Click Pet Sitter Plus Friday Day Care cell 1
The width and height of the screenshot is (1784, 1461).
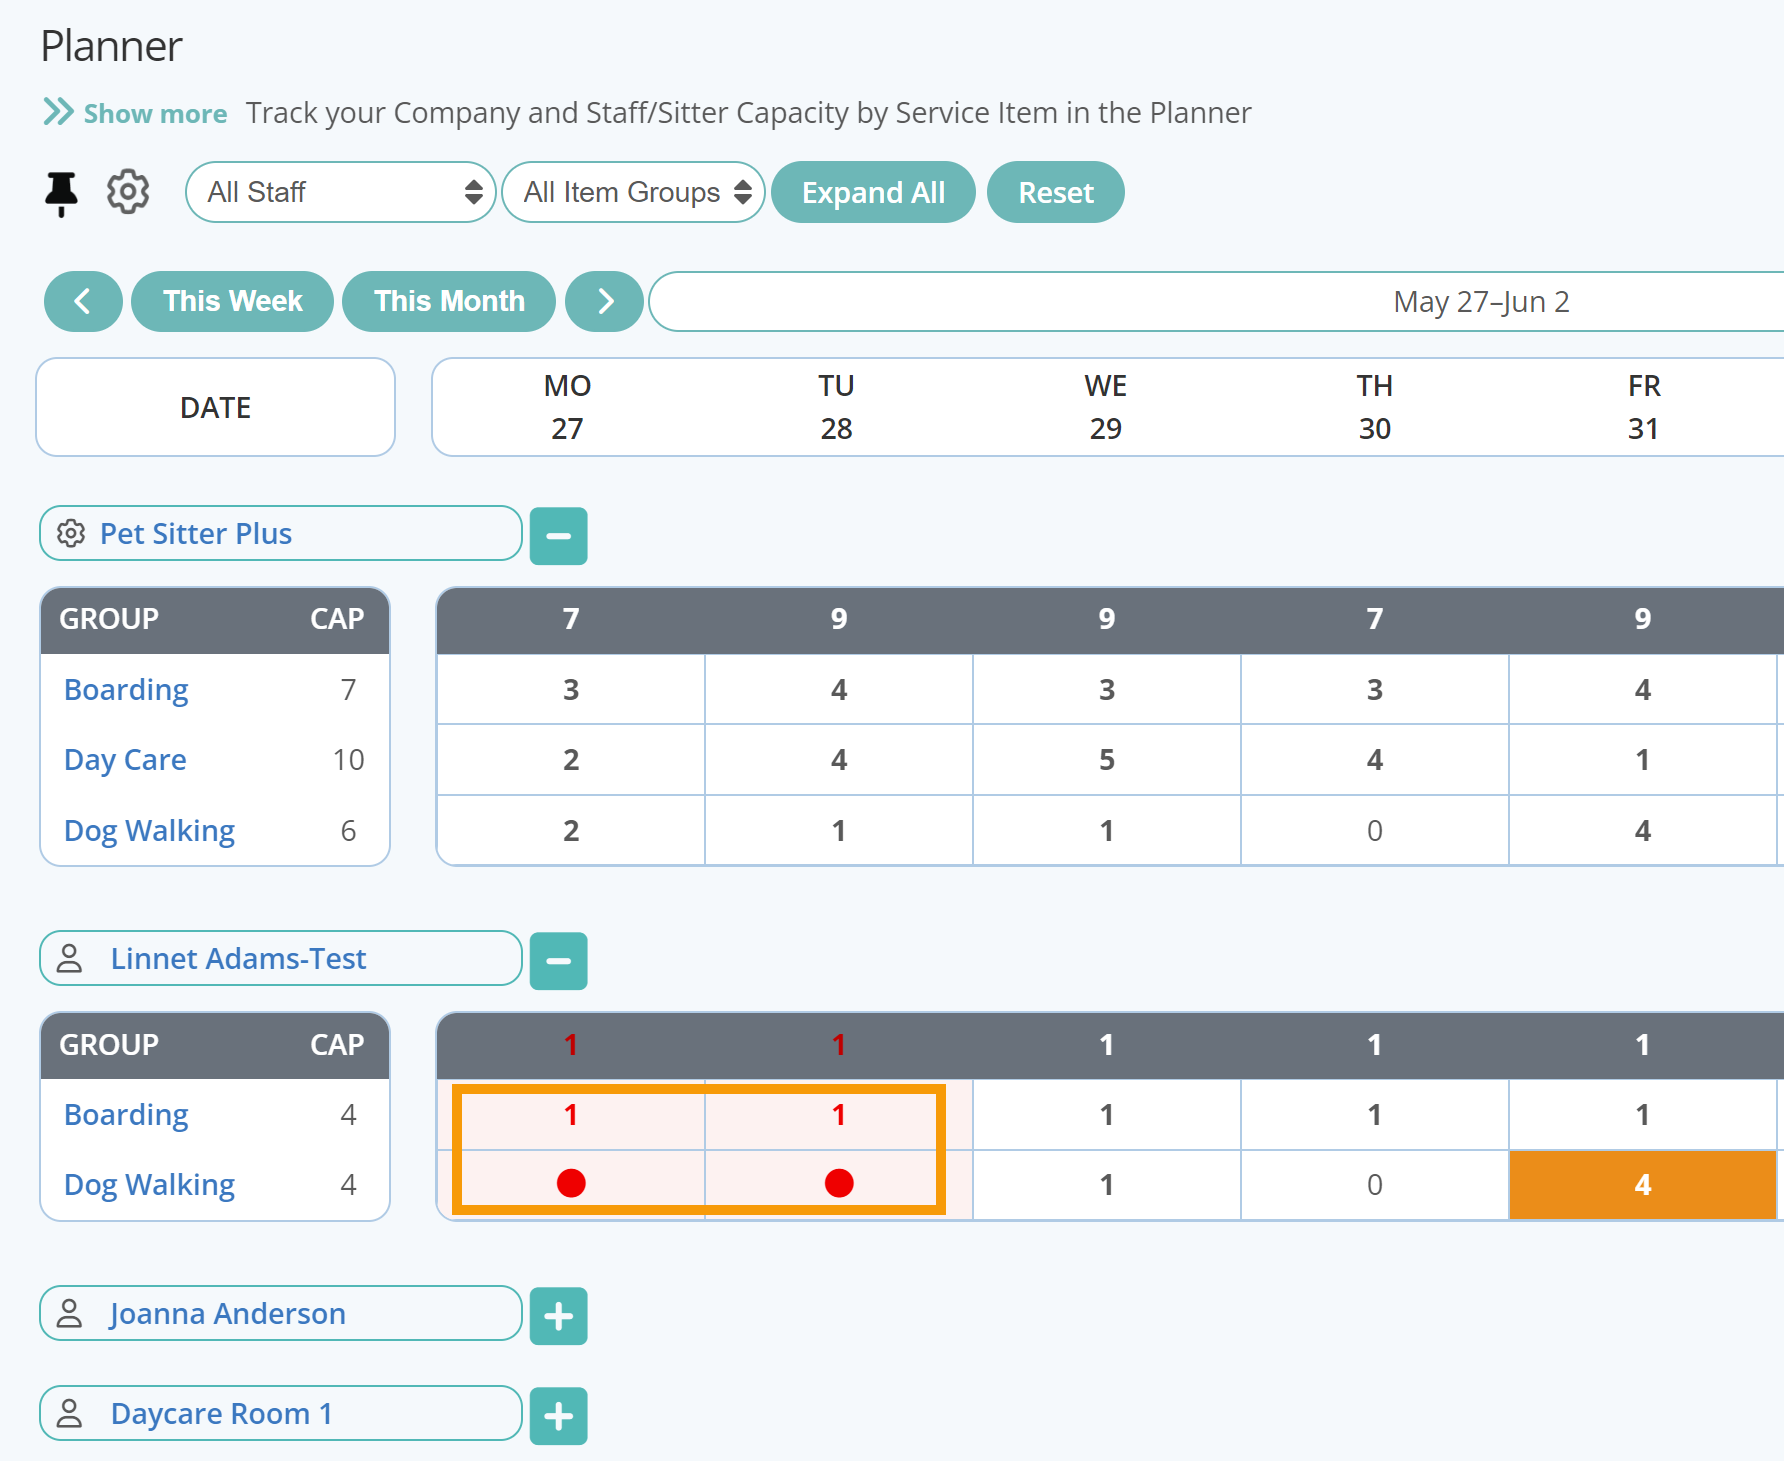[1643, 760]
